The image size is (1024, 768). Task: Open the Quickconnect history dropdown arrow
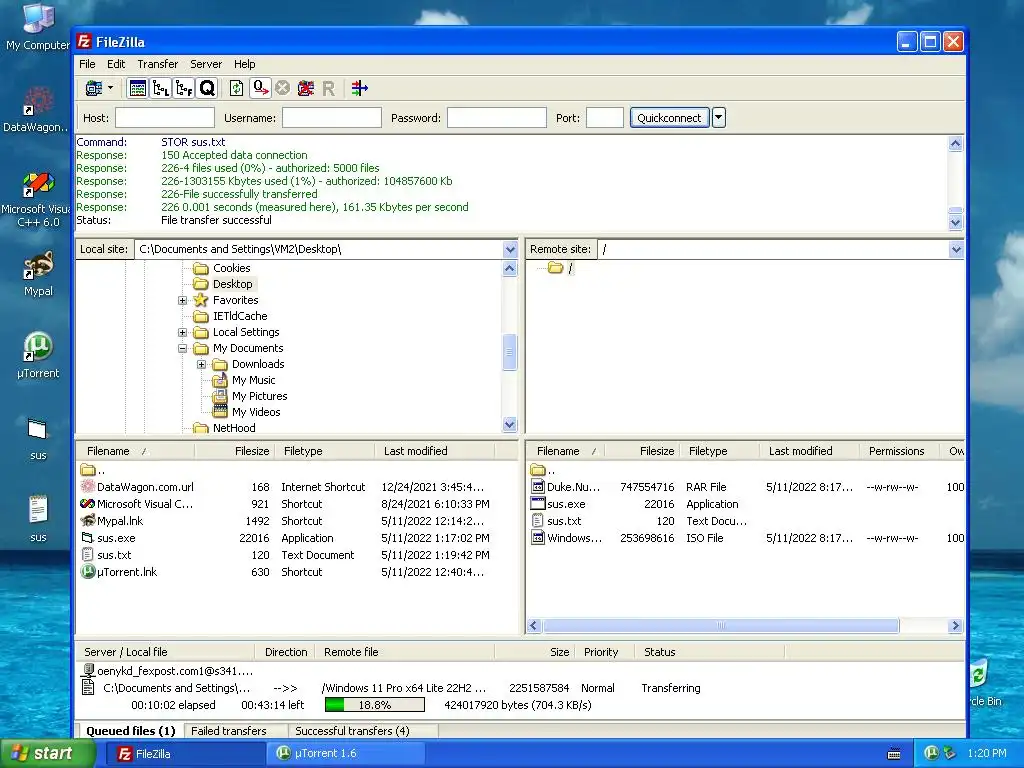(x=718, y=118)
